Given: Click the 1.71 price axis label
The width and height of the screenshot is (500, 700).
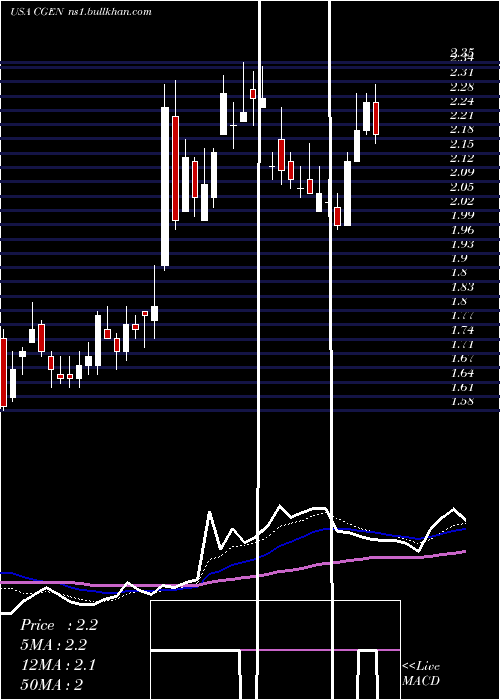Looking at the screenshot, I should pos(462,344).
